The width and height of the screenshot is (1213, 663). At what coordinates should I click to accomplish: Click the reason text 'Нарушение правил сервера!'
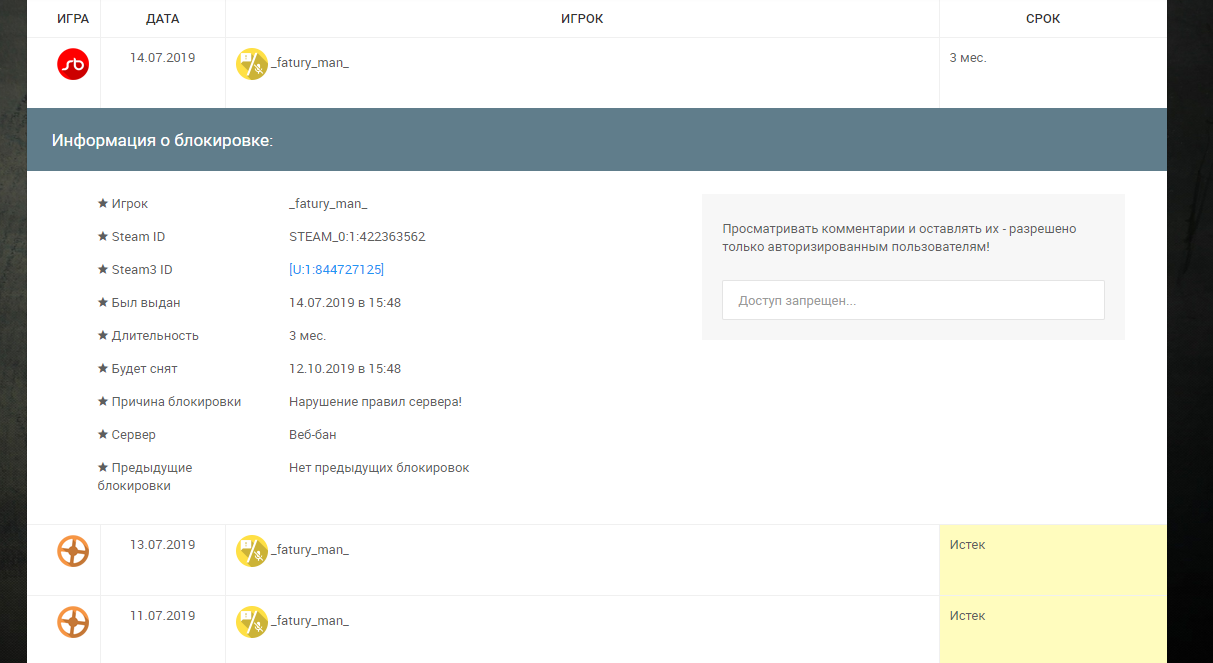pyautogui.click(x=375, y=402)
